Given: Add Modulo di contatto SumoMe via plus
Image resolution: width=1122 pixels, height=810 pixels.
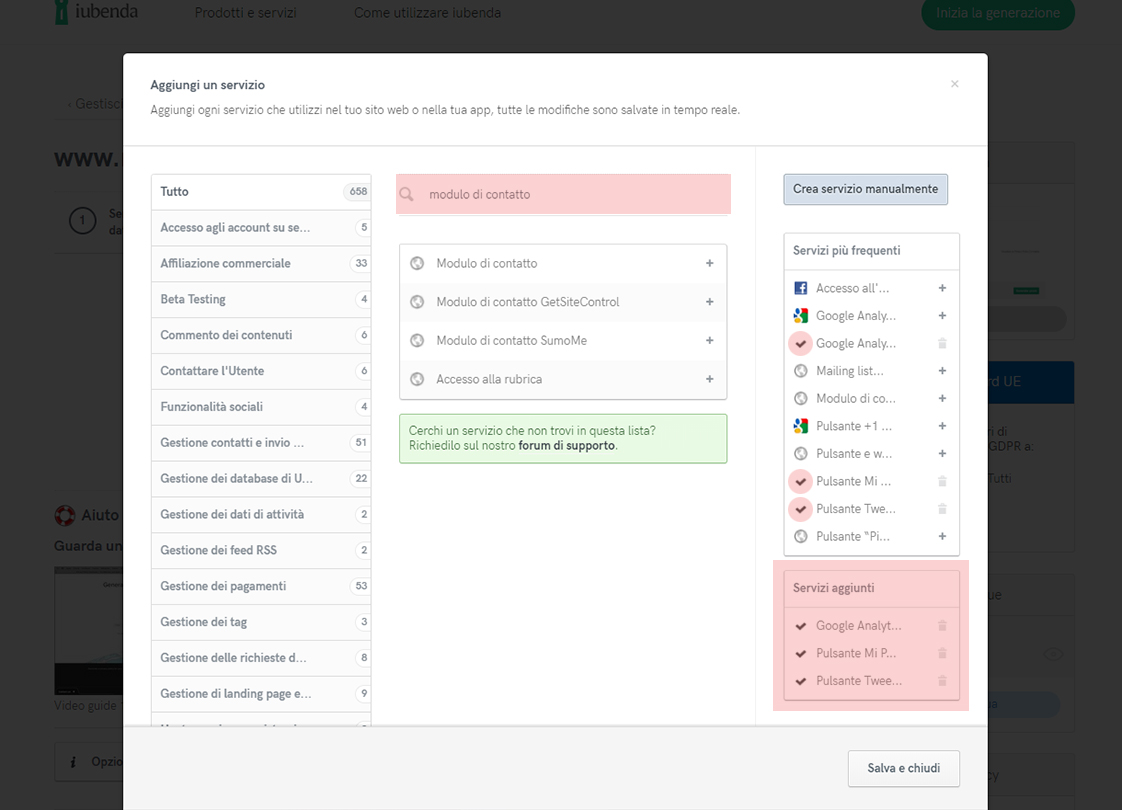Looking at the screenshot, I should (709, 341).
